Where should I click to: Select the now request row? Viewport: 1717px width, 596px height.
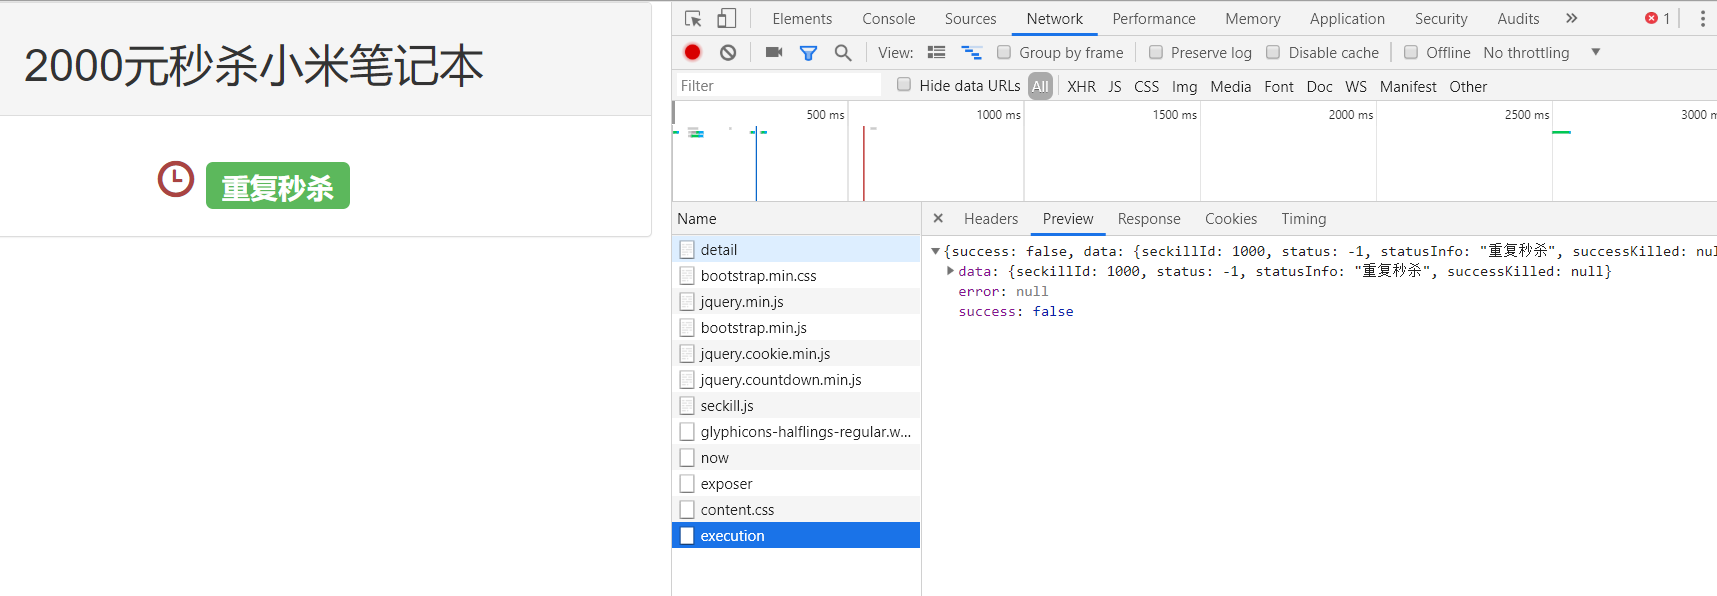796,457
